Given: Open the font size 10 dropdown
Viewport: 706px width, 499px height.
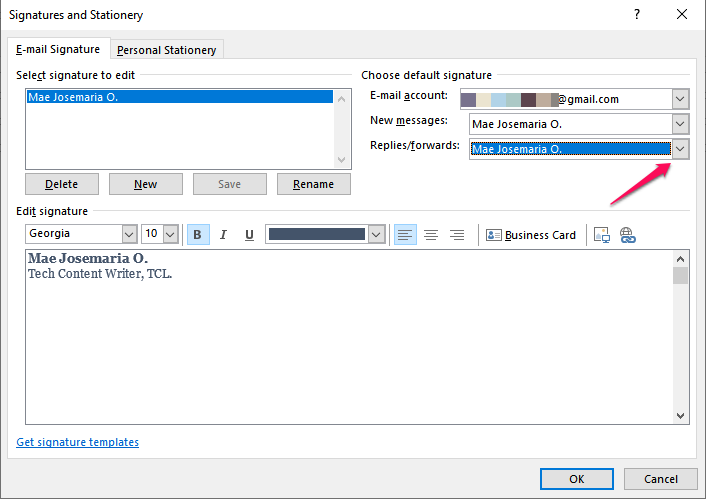Looking at the screenshot, I should point(170,234).
